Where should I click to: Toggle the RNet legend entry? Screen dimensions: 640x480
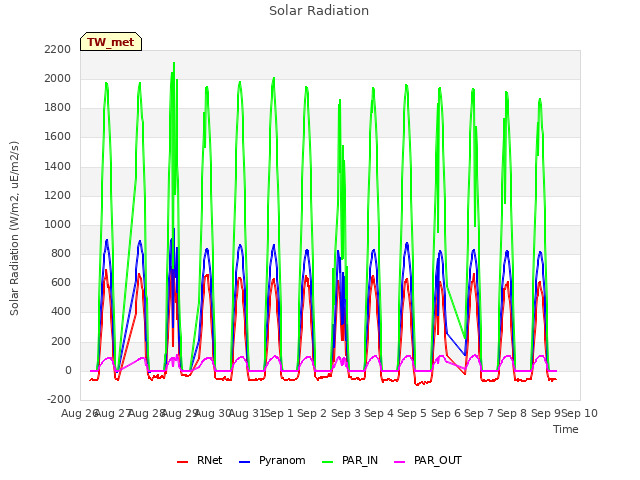[200, 461]
